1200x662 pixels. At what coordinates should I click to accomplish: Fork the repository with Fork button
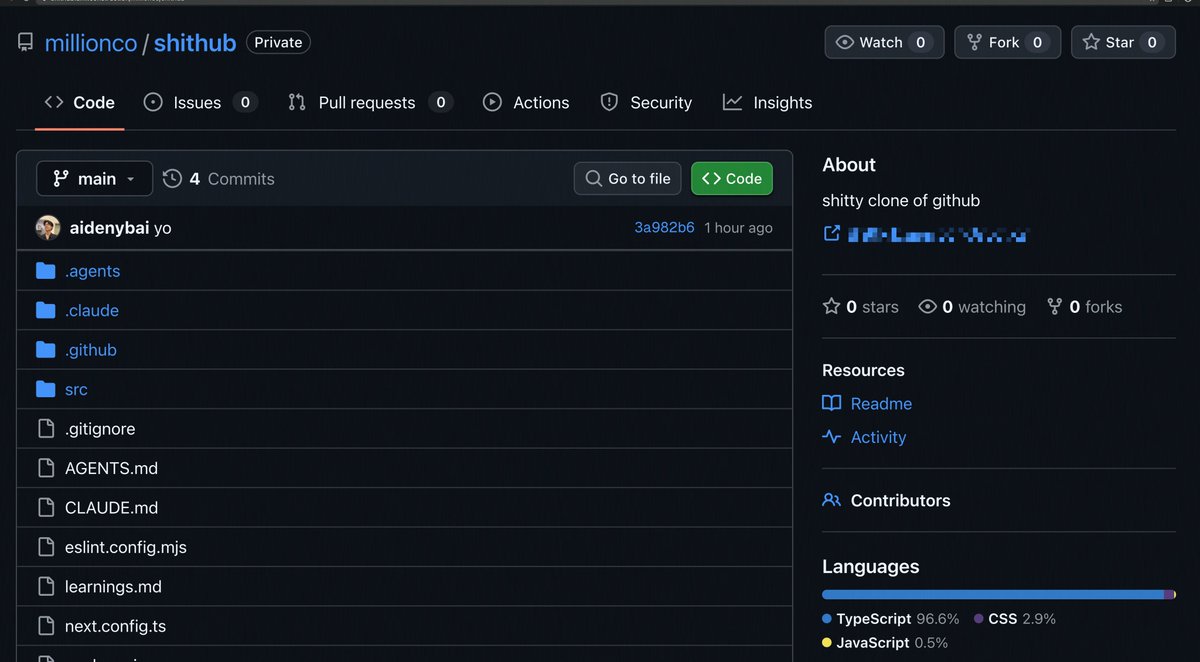pyautogui.click(x=1008, y=42)
